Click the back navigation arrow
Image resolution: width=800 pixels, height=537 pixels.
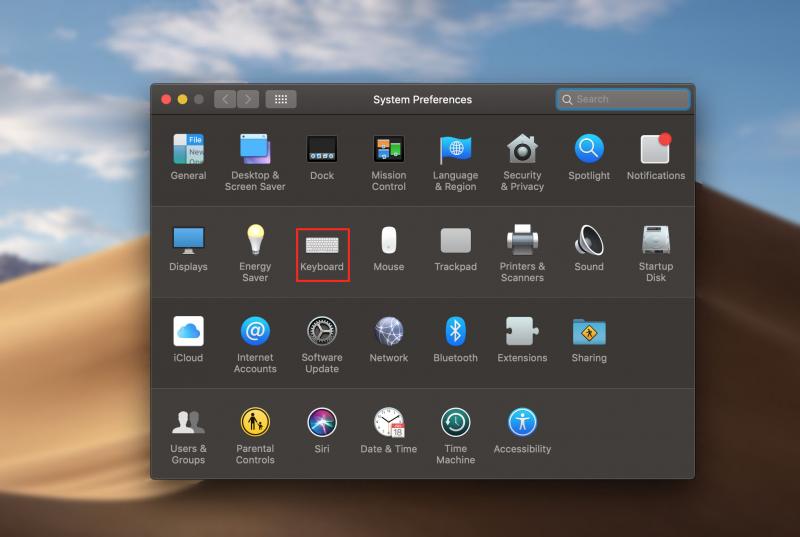click(x=225, y=99)
